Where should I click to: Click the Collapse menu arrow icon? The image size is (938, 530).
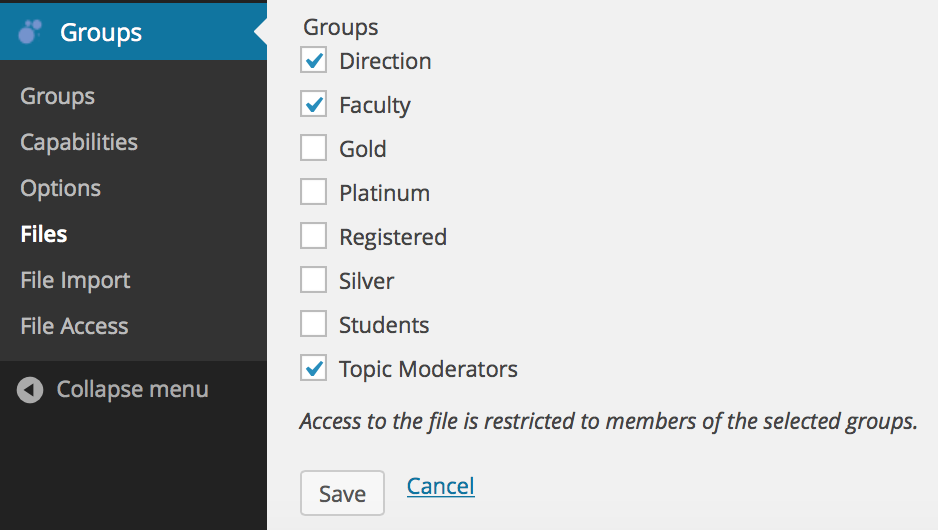[30, 390]
